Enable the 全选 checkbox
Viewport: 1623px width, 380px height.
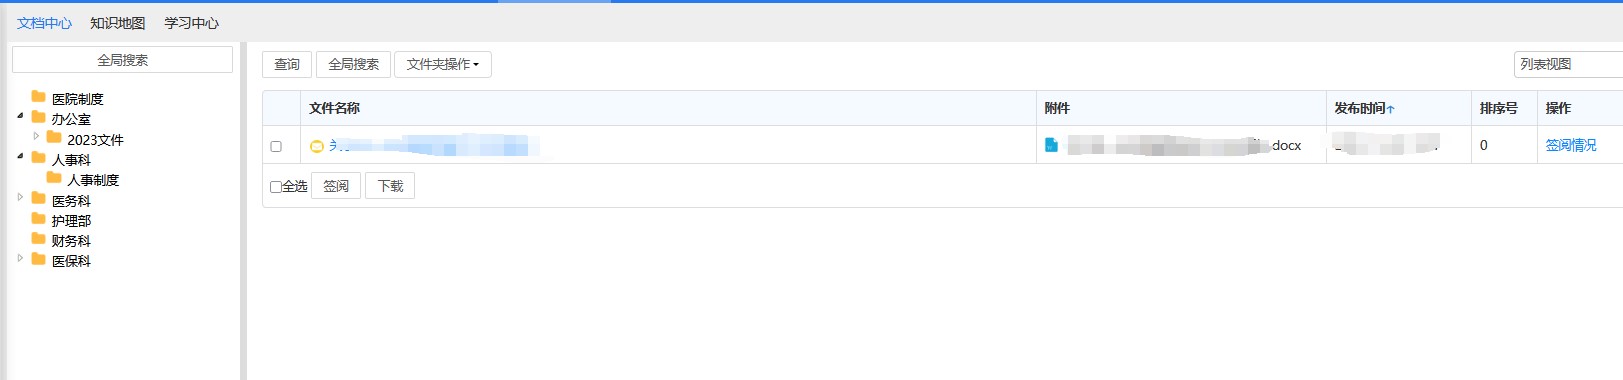[x=276, y=186]
